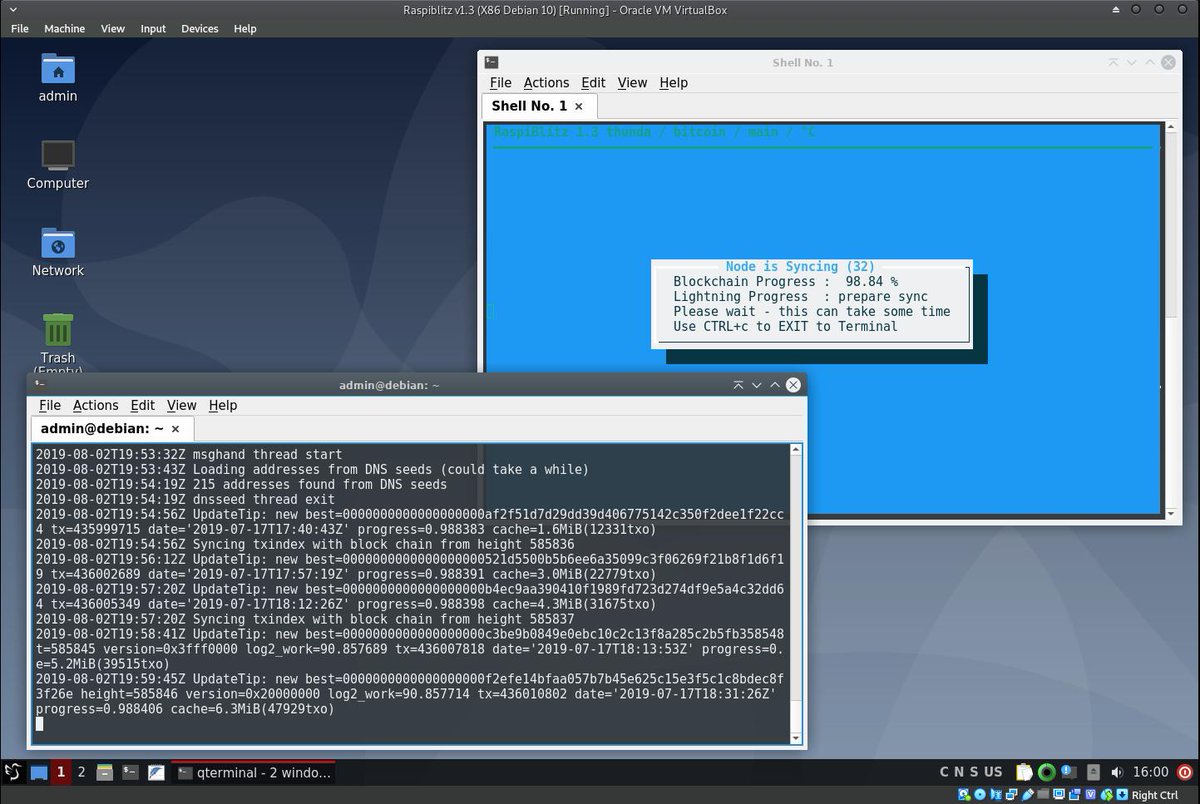Click 'Syncing txindex ... height 585837' log line
Image resolution: width=1200 pixels, height=804 pixels.
click(x=305, y=619)
